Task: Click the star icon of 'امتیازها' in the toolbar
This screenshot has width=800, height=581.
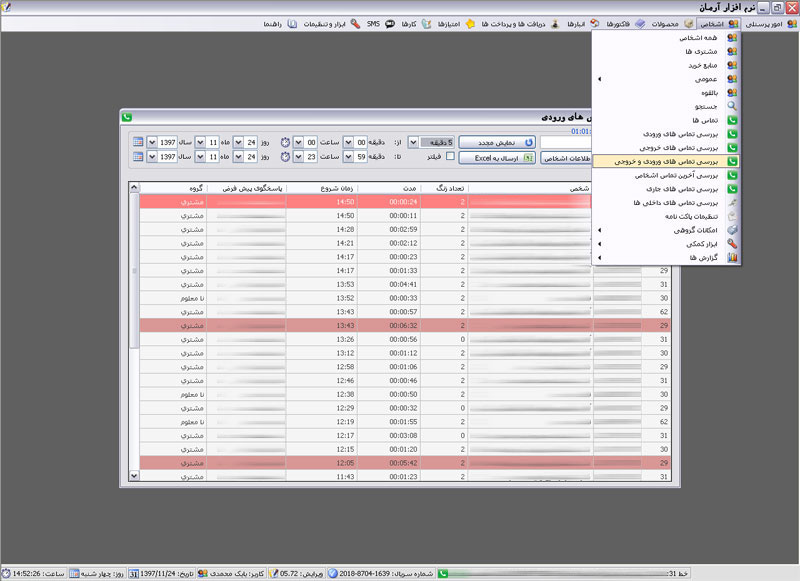Action: click(470, 24)
